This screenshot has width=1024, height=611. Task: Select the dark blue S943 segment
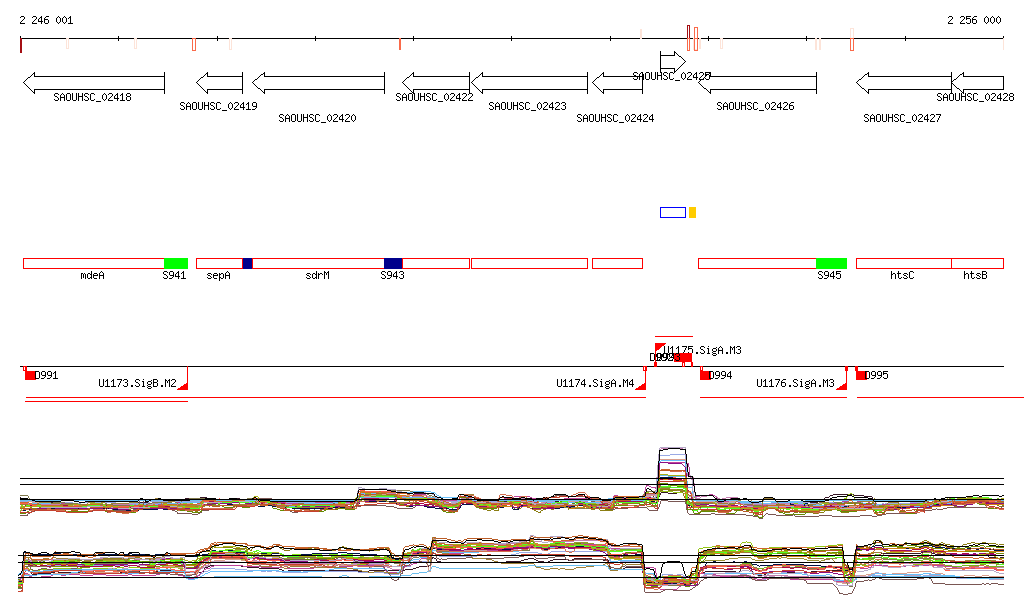click(x=393, y=264)
